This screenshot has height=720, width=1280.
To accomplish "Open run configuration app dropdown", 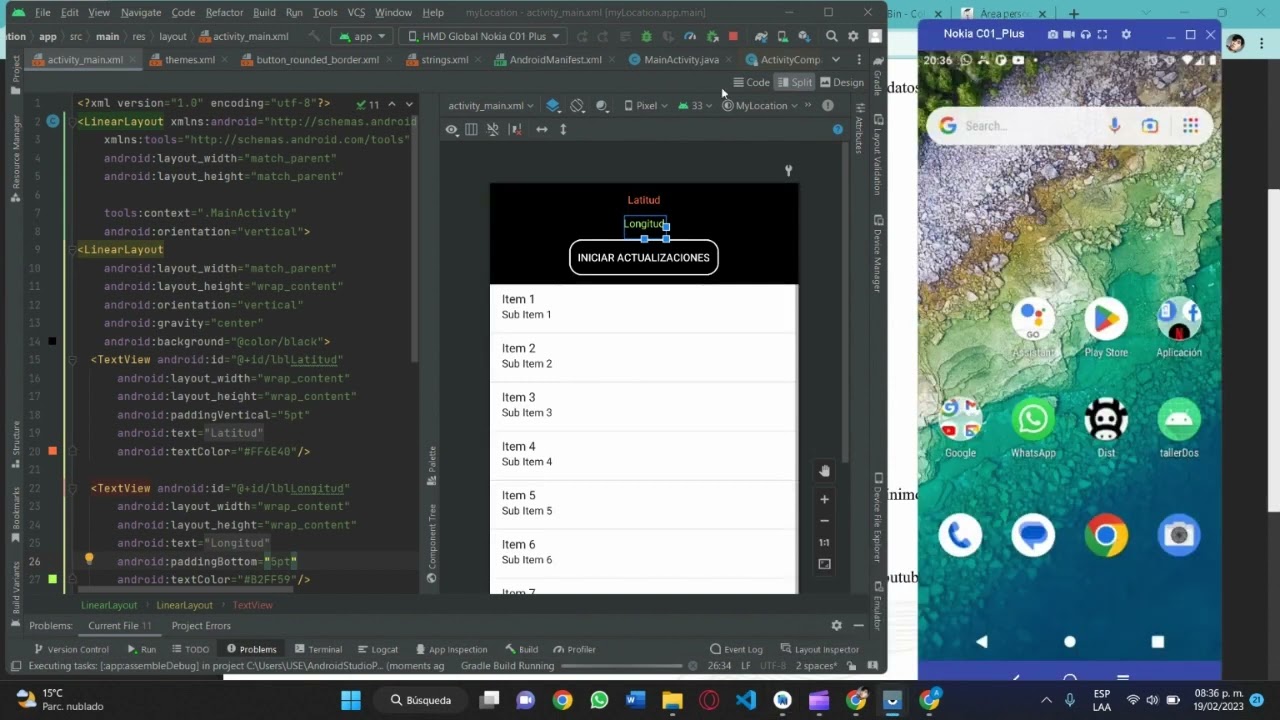I will point(362,36).
